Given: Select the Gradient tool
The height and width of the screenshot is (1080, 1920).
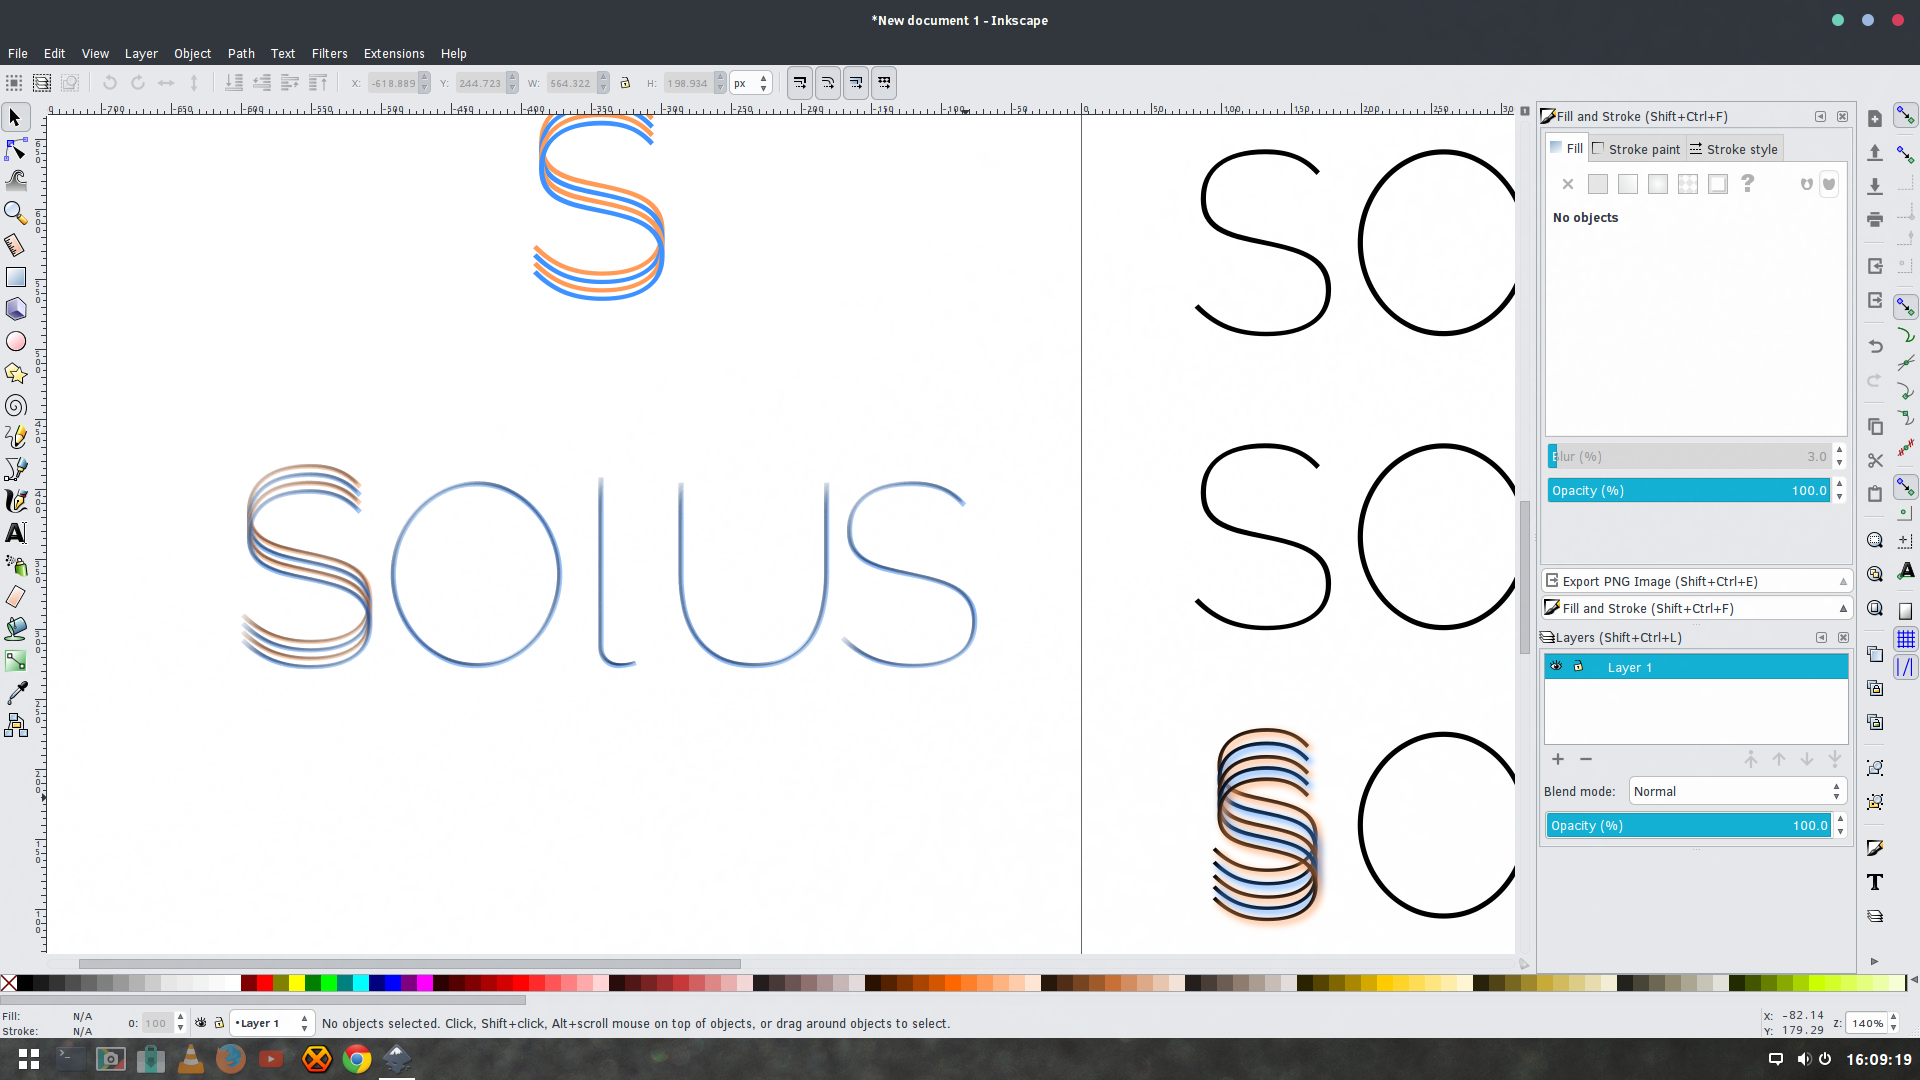Looking at the screenshot, I should [15, 661].
